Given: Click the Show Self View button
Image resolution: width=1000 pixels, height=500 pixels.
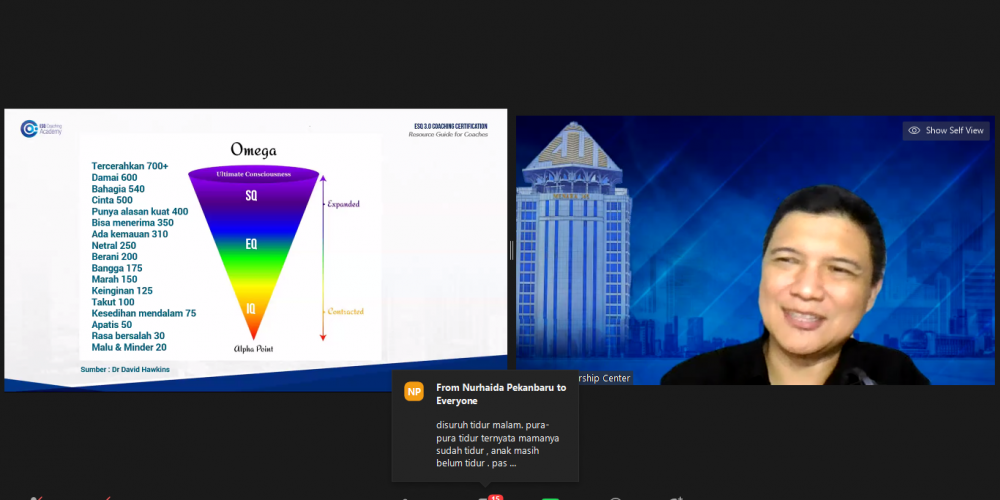Looking at the screenshot, I should pos(946,130).
